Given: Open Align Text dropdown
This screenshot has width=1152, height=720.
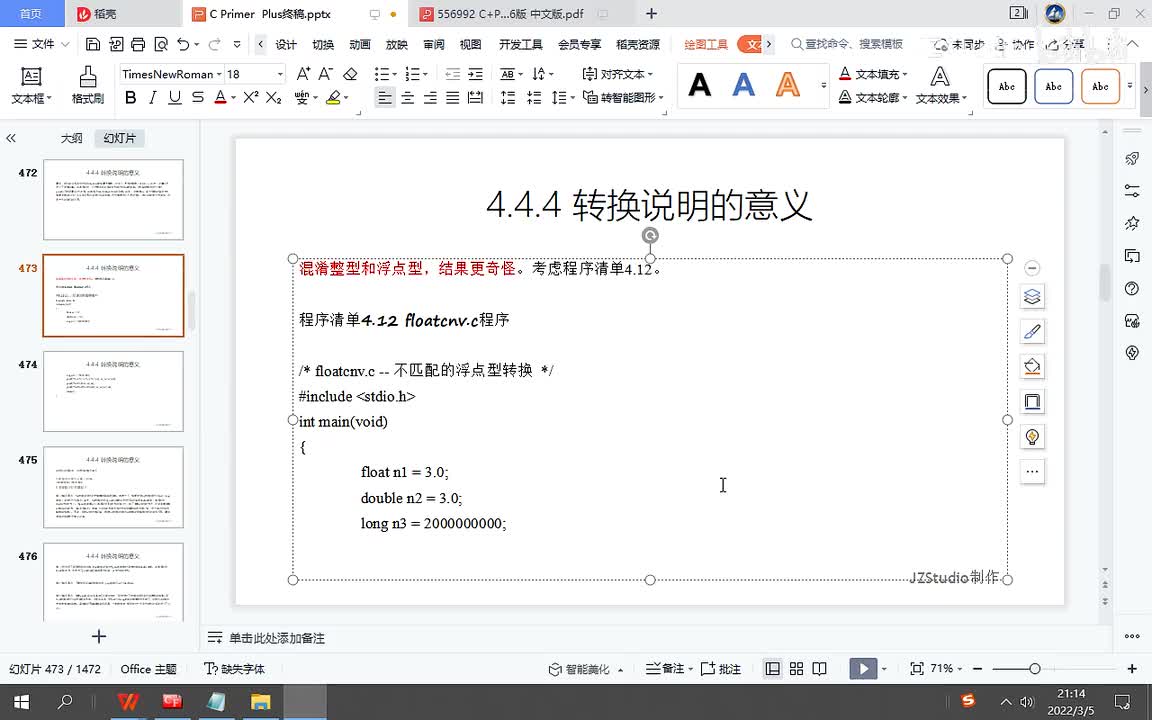Looking at the screenshot, I should (617, 74).
